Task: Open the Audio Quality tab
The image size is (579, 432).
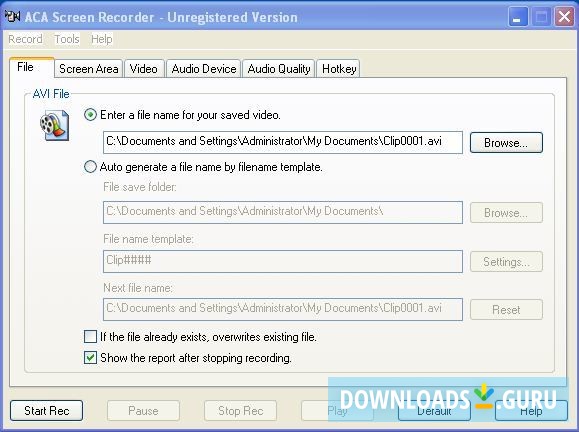Action: click(x=279, y=69)
